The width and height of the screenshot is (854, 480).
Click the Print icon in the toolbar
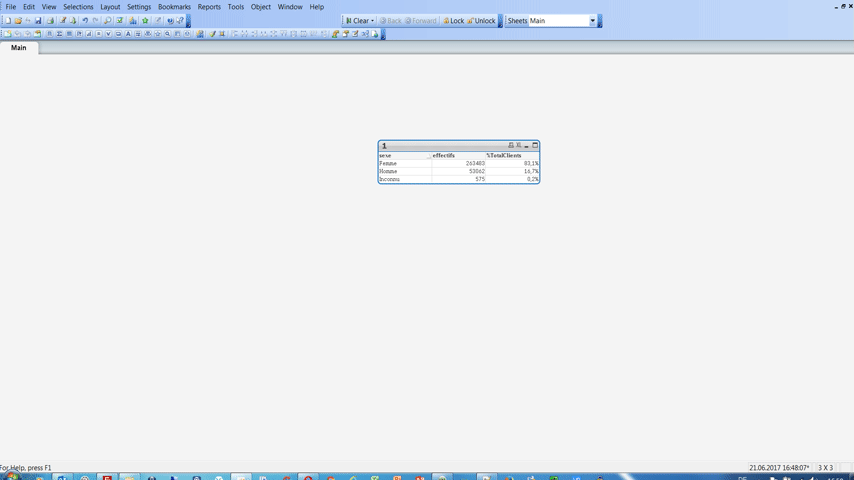click(x=50, y=21)
